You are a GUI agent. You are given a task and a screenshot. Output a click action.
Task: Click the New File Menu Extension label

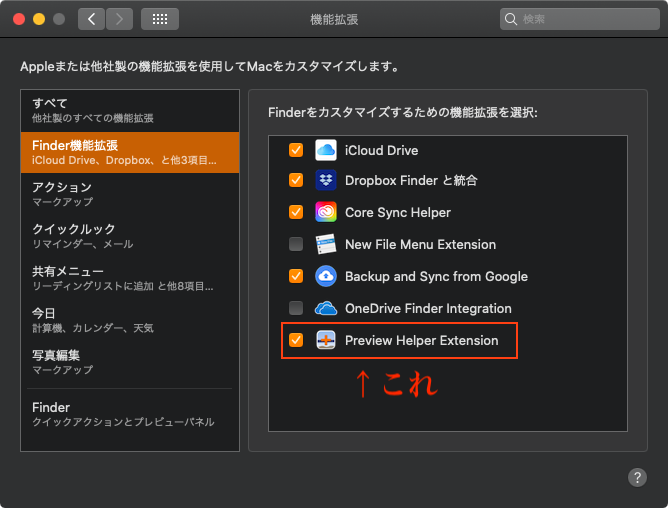[x=420, y=244]
